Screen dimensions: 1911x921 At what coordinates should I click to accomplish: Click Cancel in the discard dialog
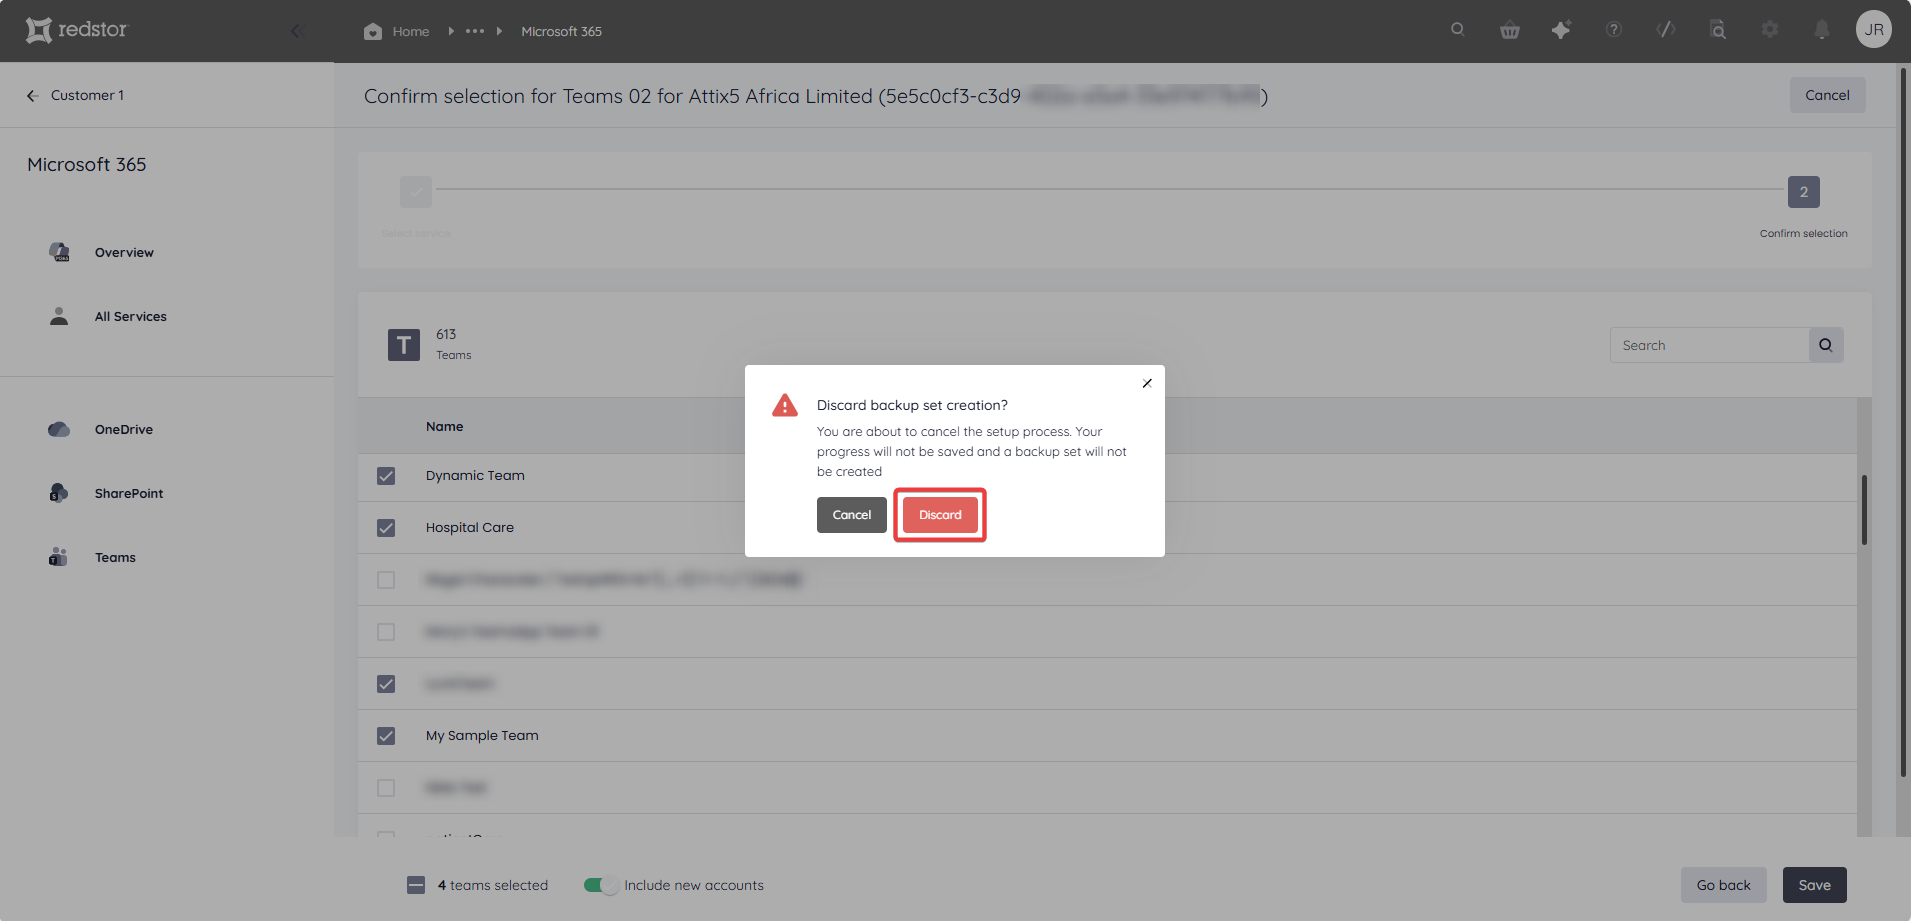coord(852,515)
